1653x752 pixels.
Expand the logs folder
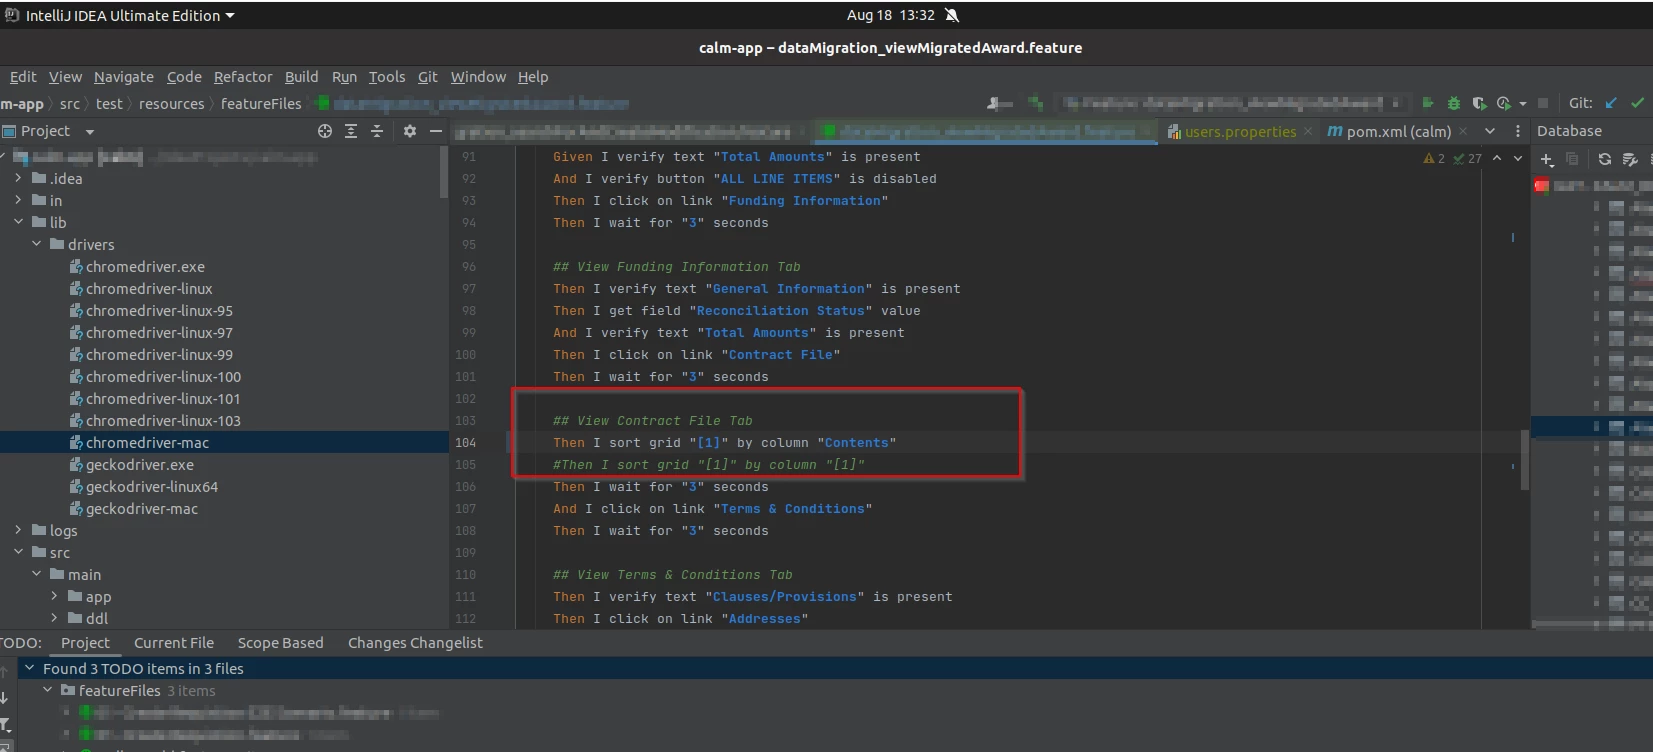coord(18,530)
